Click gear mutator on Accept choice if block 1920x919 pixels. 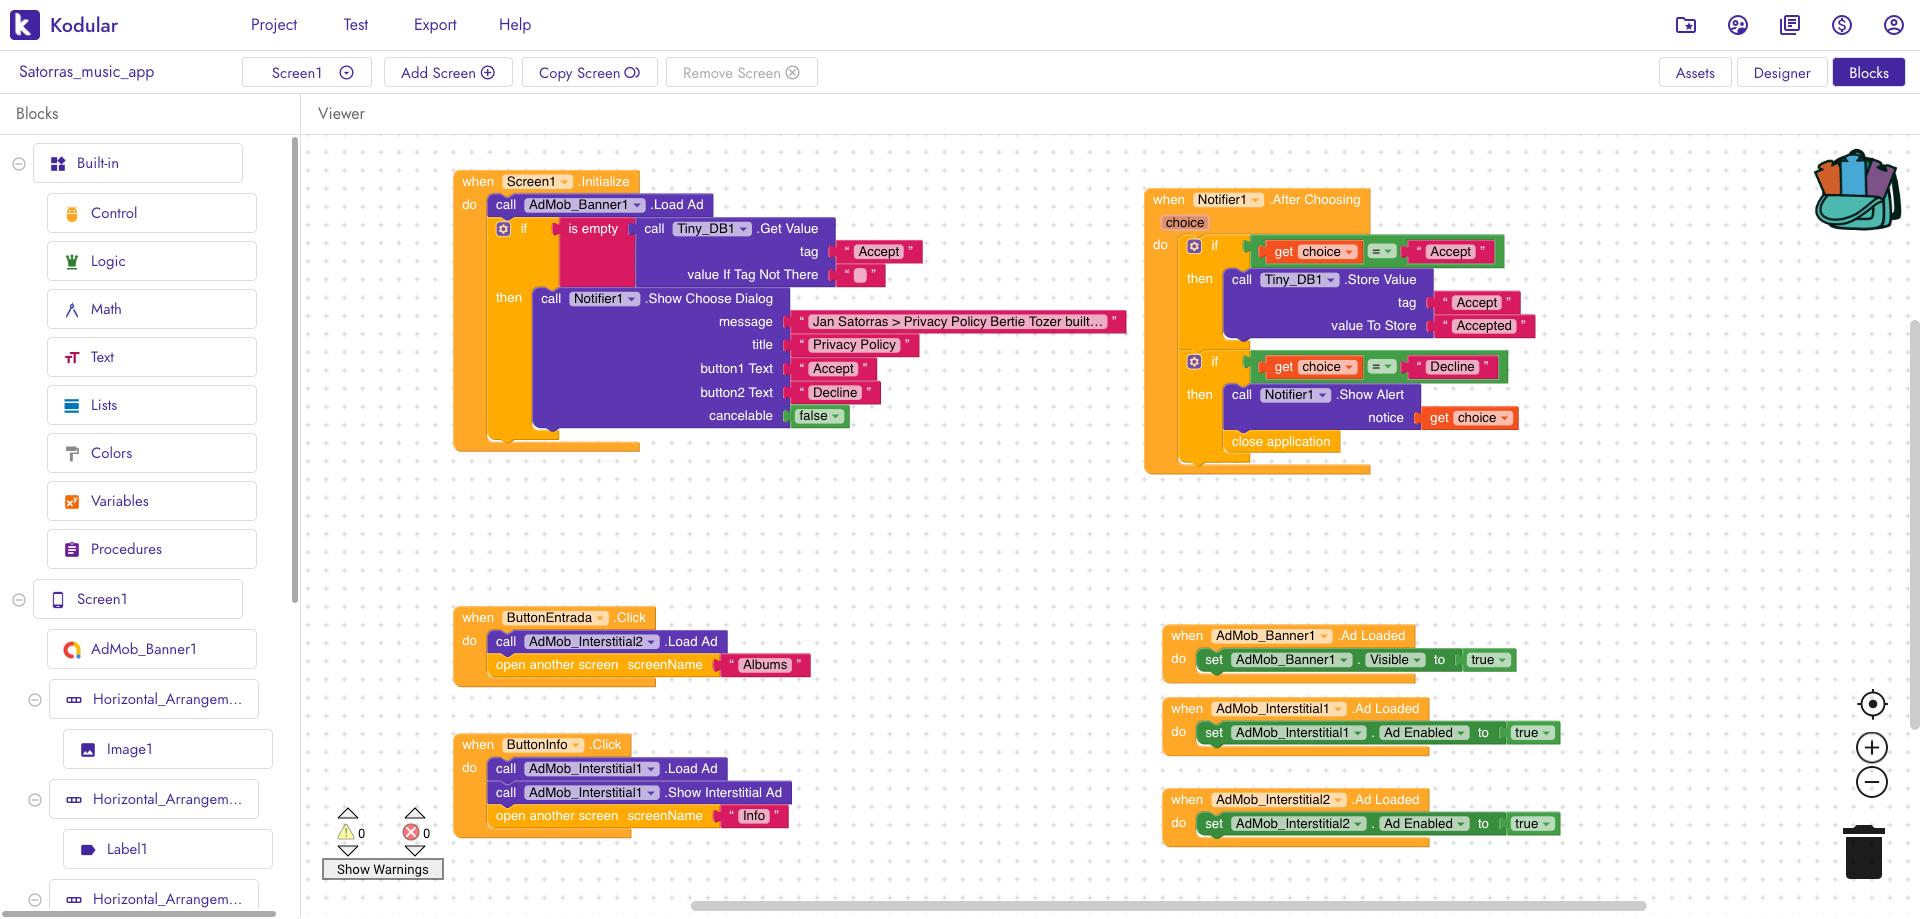1194,246
